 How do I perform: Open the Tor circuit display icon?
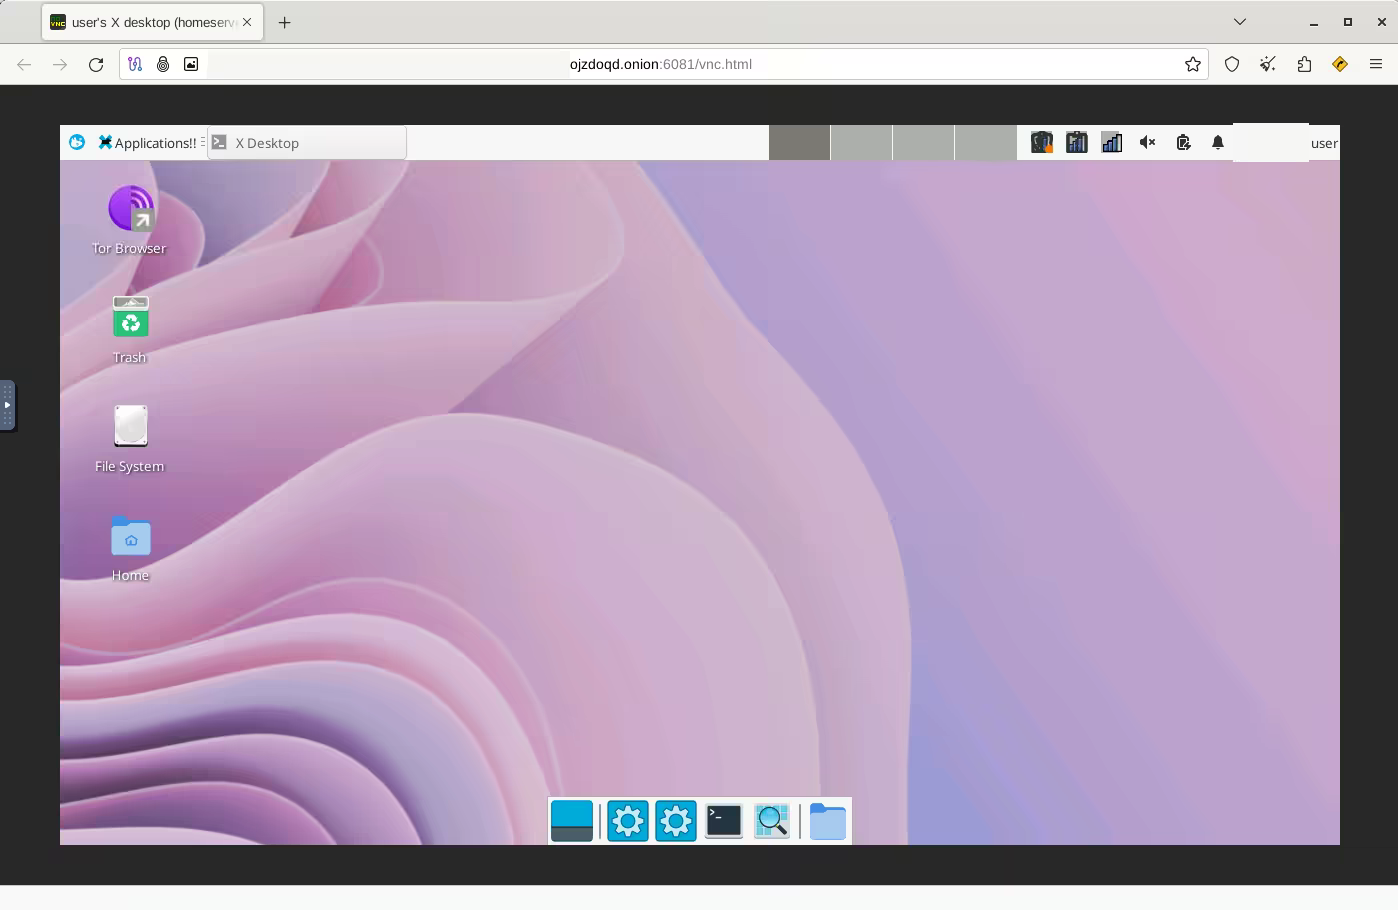[135, 64]
